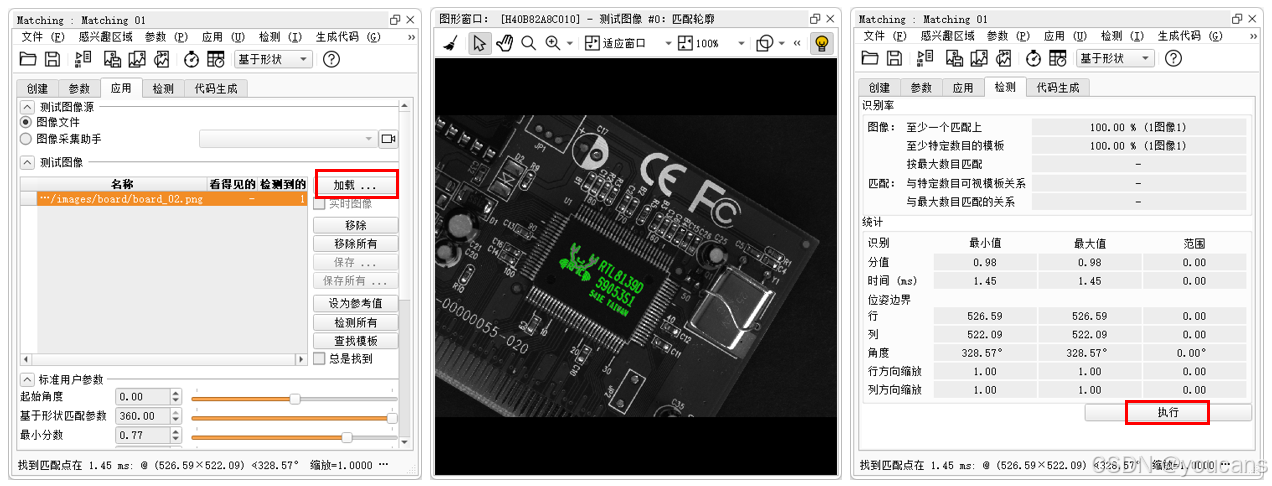Click load model parameters icon in left window
Viewport: 1272px width, 486px height.
pos(84,59)
